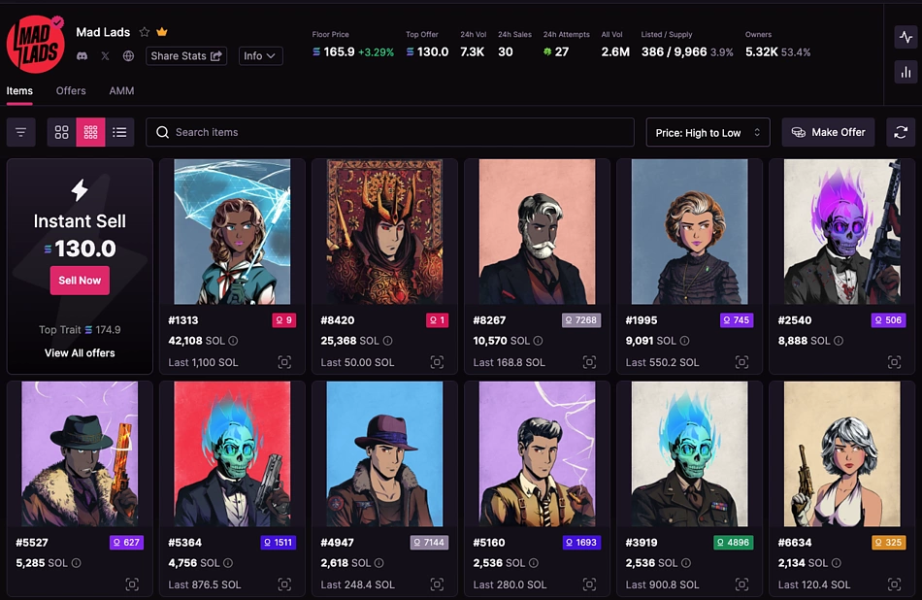The image size is (922, 600).
Task: Focus the Search items field
Action: 390,132
